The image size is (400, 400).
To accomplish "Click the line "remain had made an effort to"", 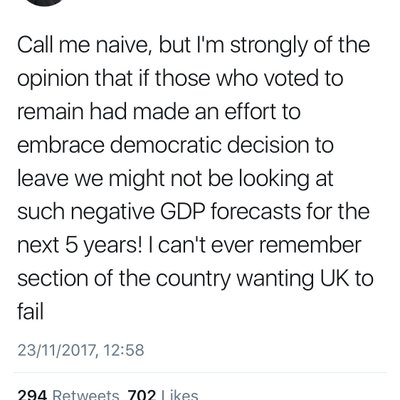I will pos(159,111).
